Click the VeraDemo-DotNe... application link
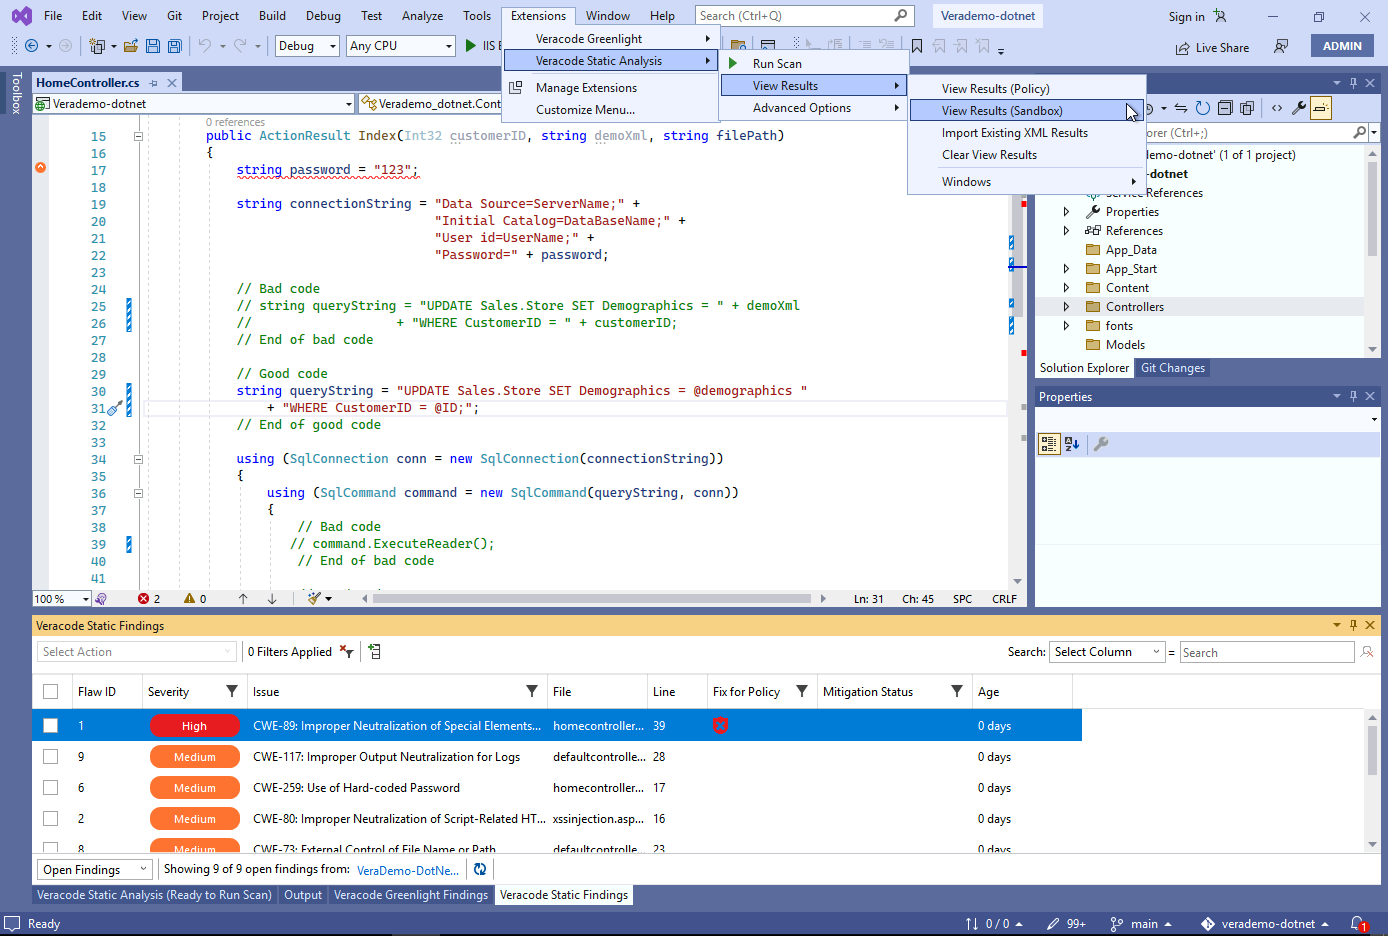This screenshot has height=936, width=1388. [408, 870]
